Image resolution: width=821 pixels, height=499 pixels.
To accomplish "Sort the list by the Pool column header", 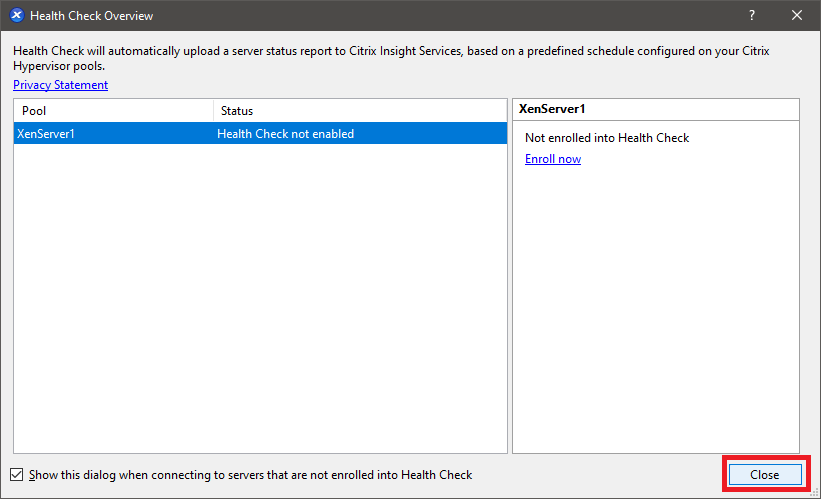I will [113, 111].
